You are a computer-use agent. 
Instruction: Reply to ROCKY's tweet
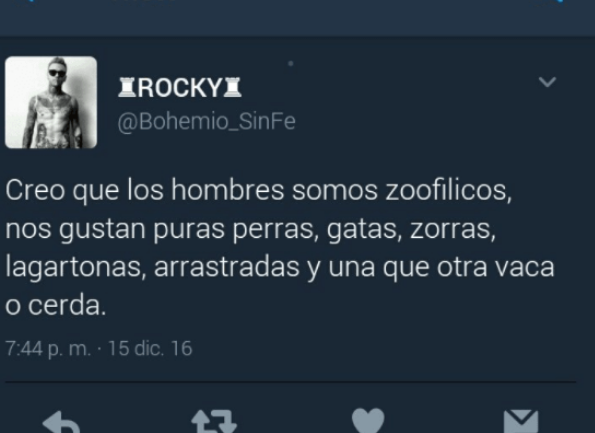(x=61, y=422)
